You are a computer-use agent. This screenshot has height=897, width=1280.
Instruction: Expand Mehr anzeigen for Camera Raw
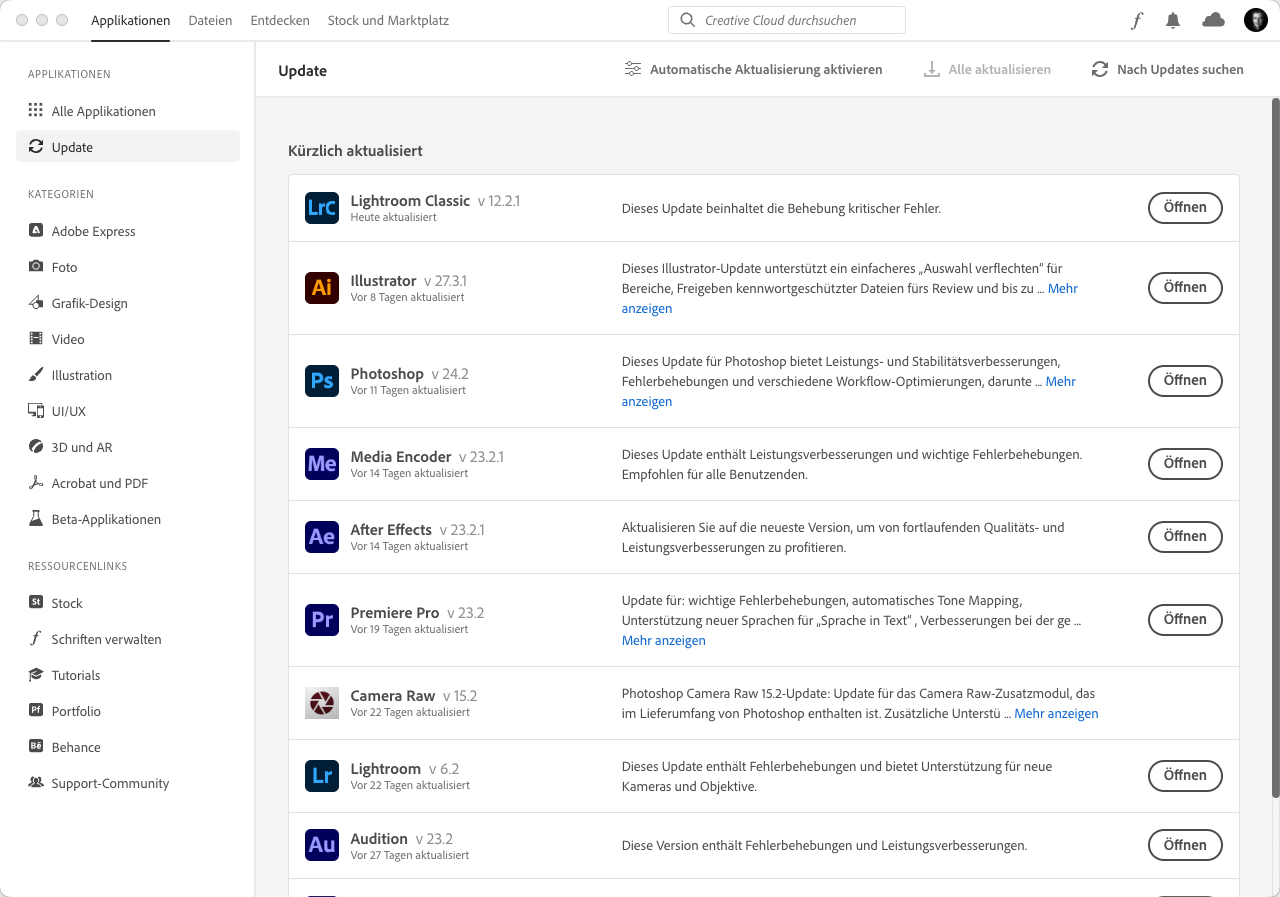click(1056, 713)
